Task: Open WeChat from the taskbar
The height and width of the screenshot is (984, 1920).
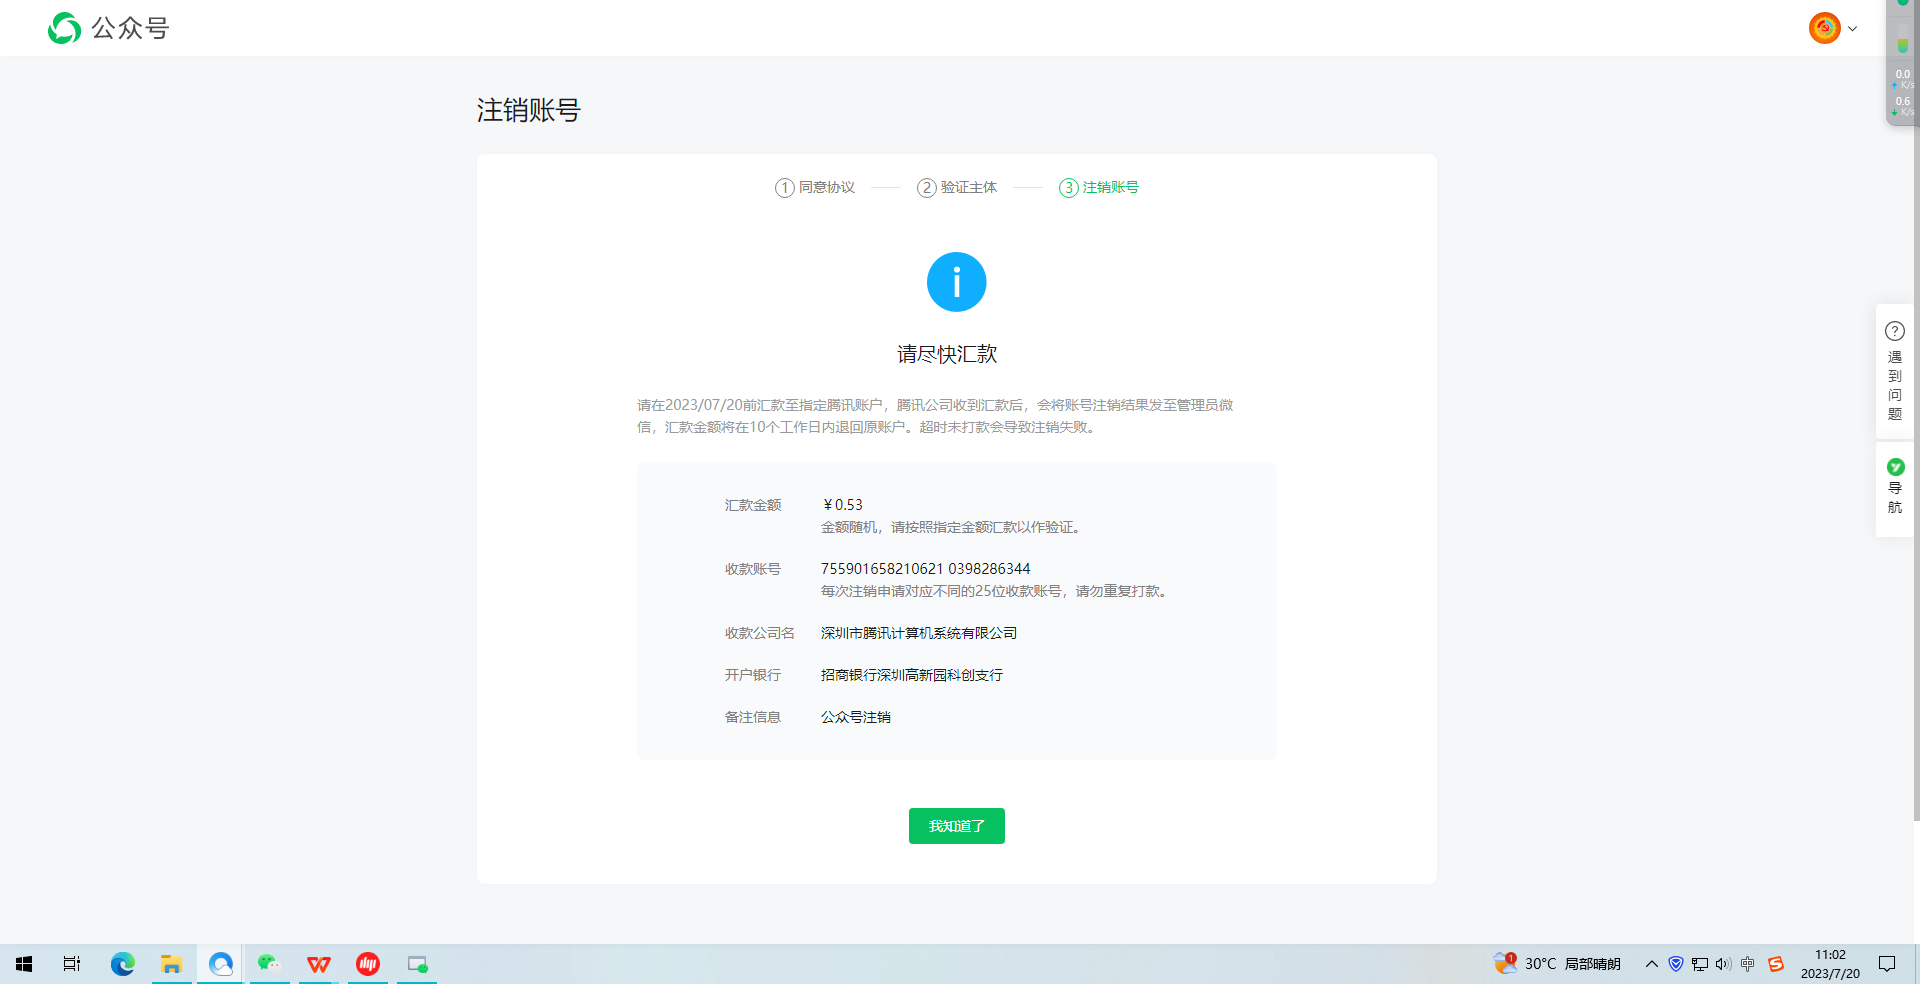Action: [x=269, y=964]
